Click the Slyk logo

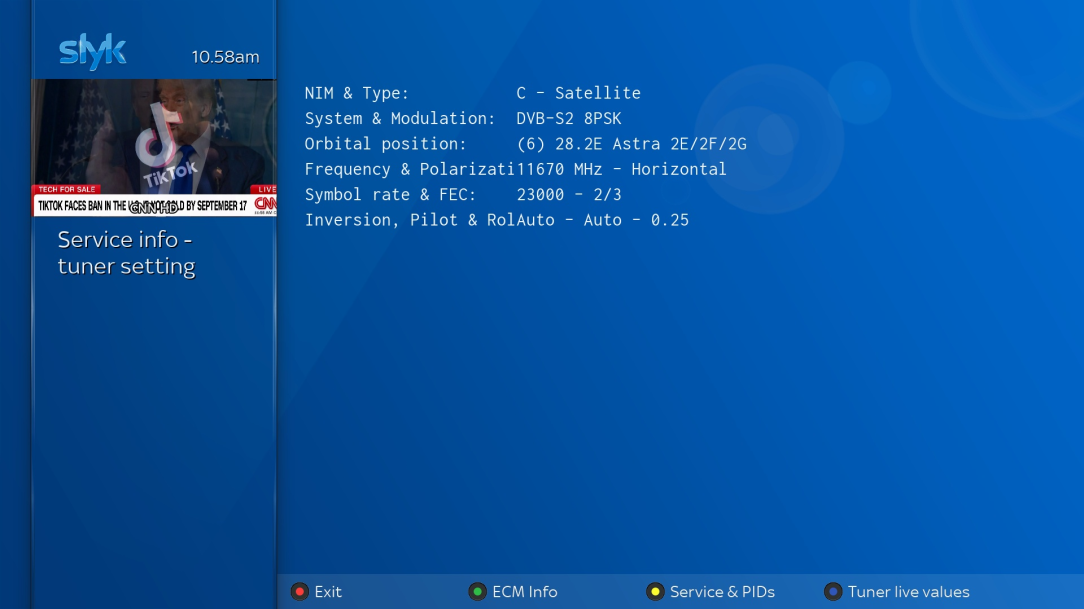tap(93, 52)
